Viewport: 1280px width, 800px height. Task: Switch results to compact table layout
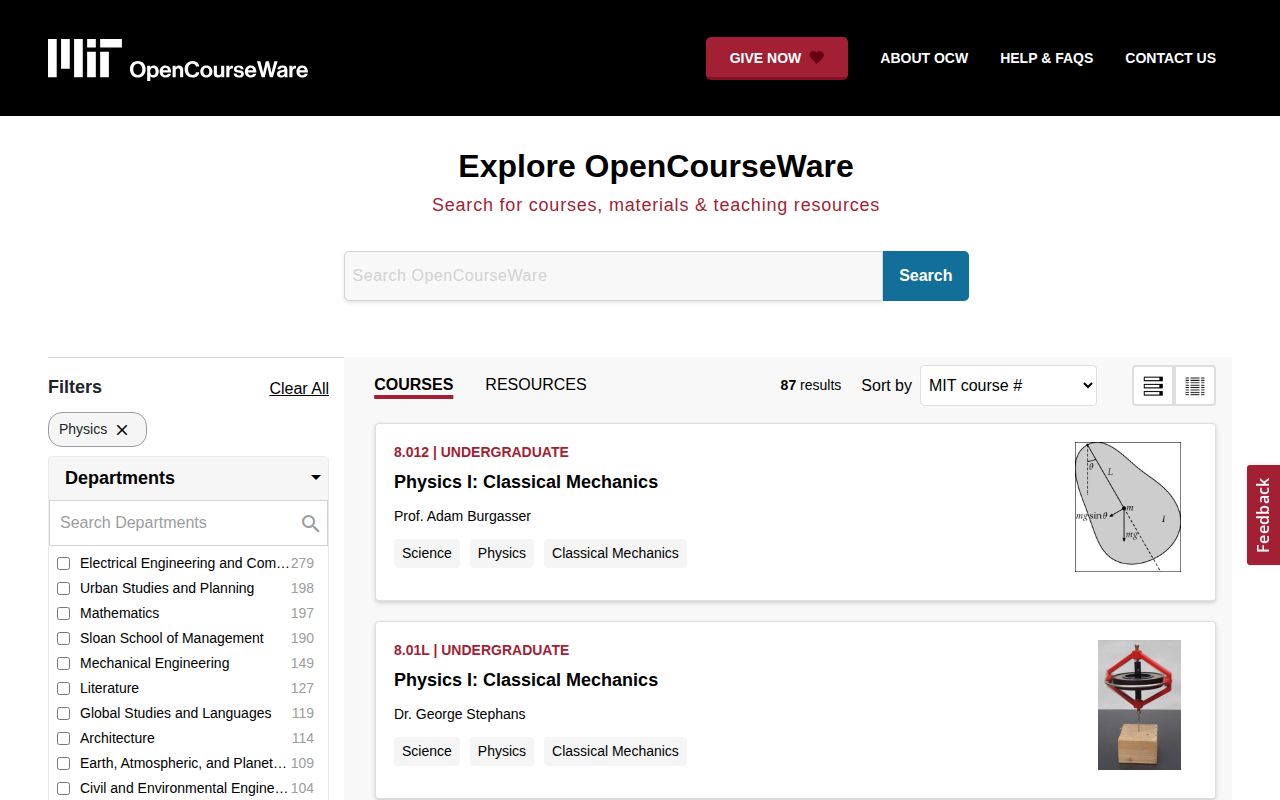[x=1195, y=385]
